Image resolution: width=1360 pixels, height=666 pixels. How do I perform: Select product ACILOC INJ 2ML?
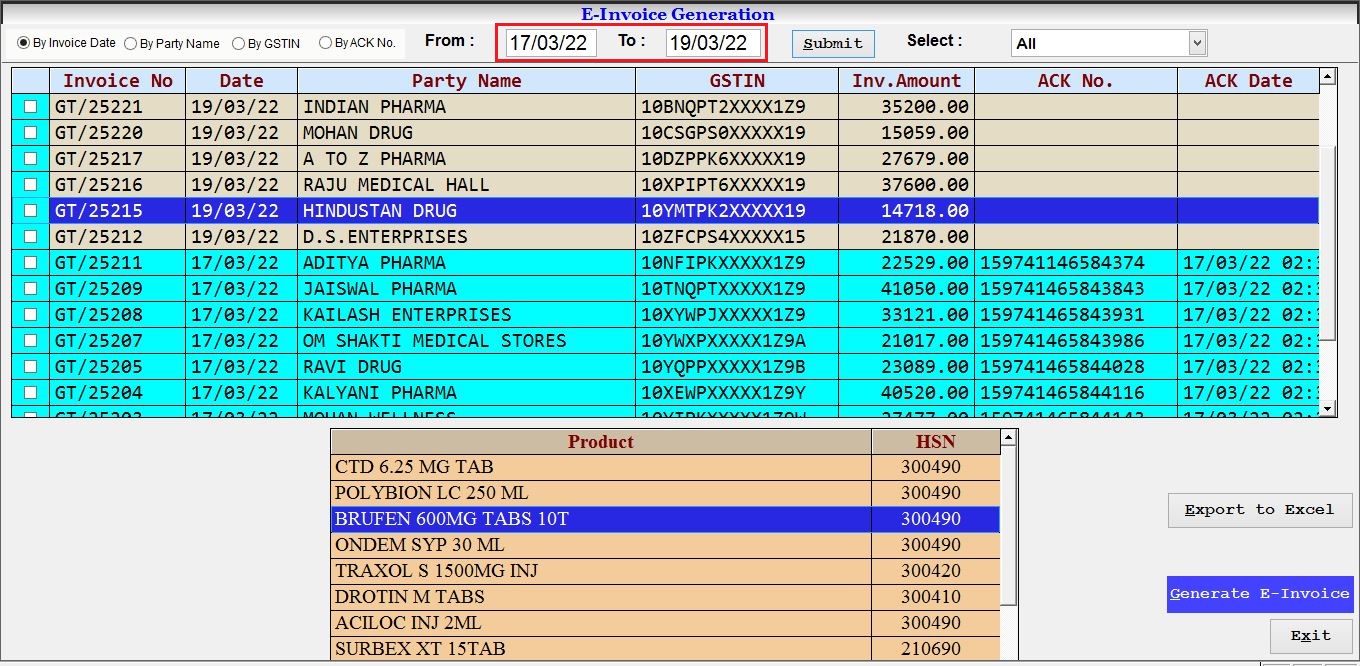(665, 623)
